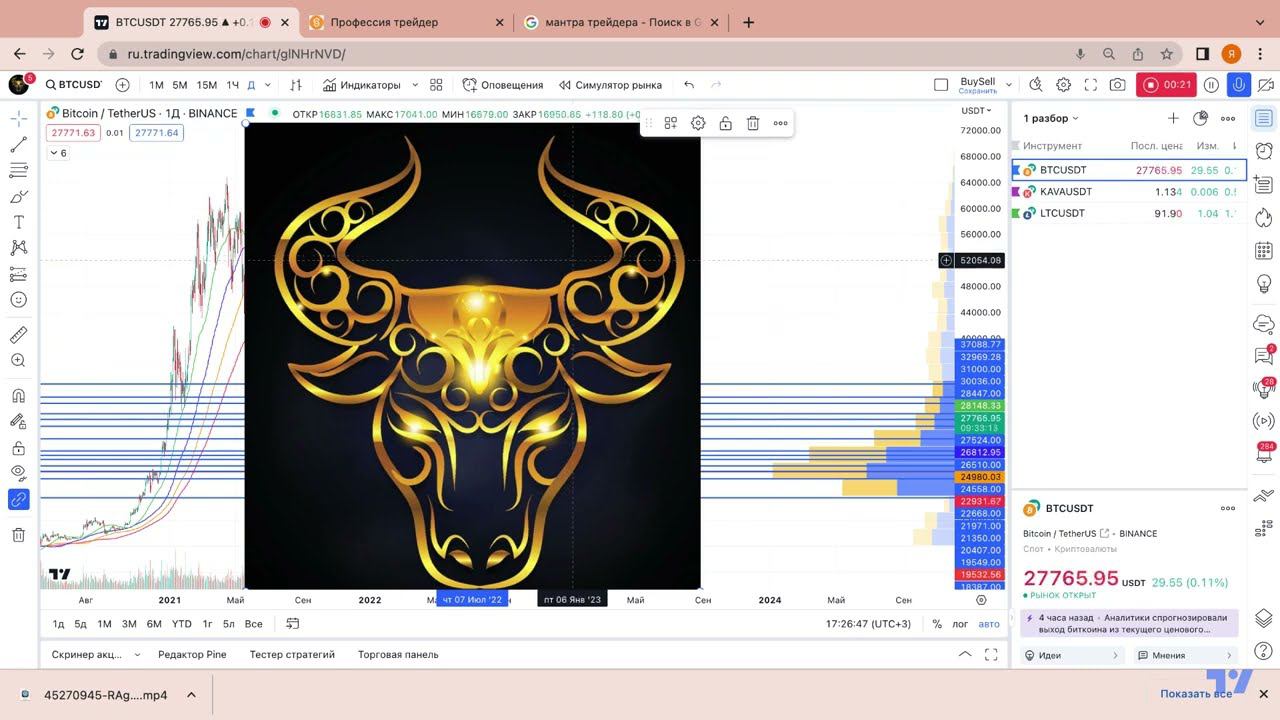The height and width of the screenshot is (720, 1280).
Task: Open the indicator templates grid
Action: (436, 85)
